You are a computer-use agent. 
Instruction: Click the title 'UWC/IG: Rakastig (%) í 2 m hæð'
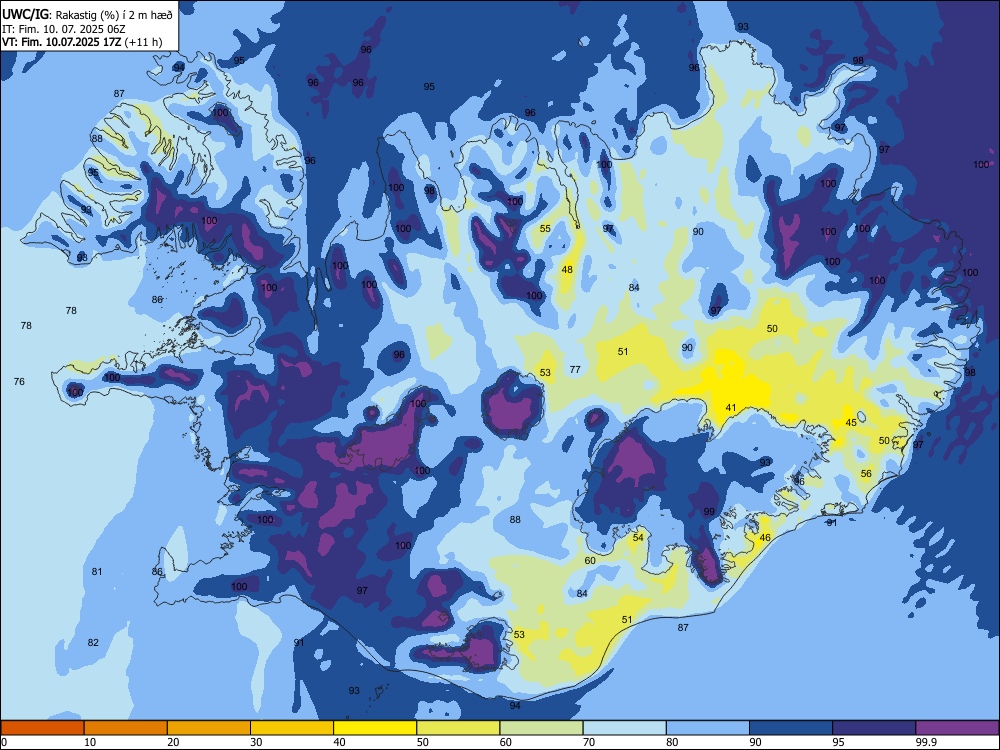click(x=87, y=15)
